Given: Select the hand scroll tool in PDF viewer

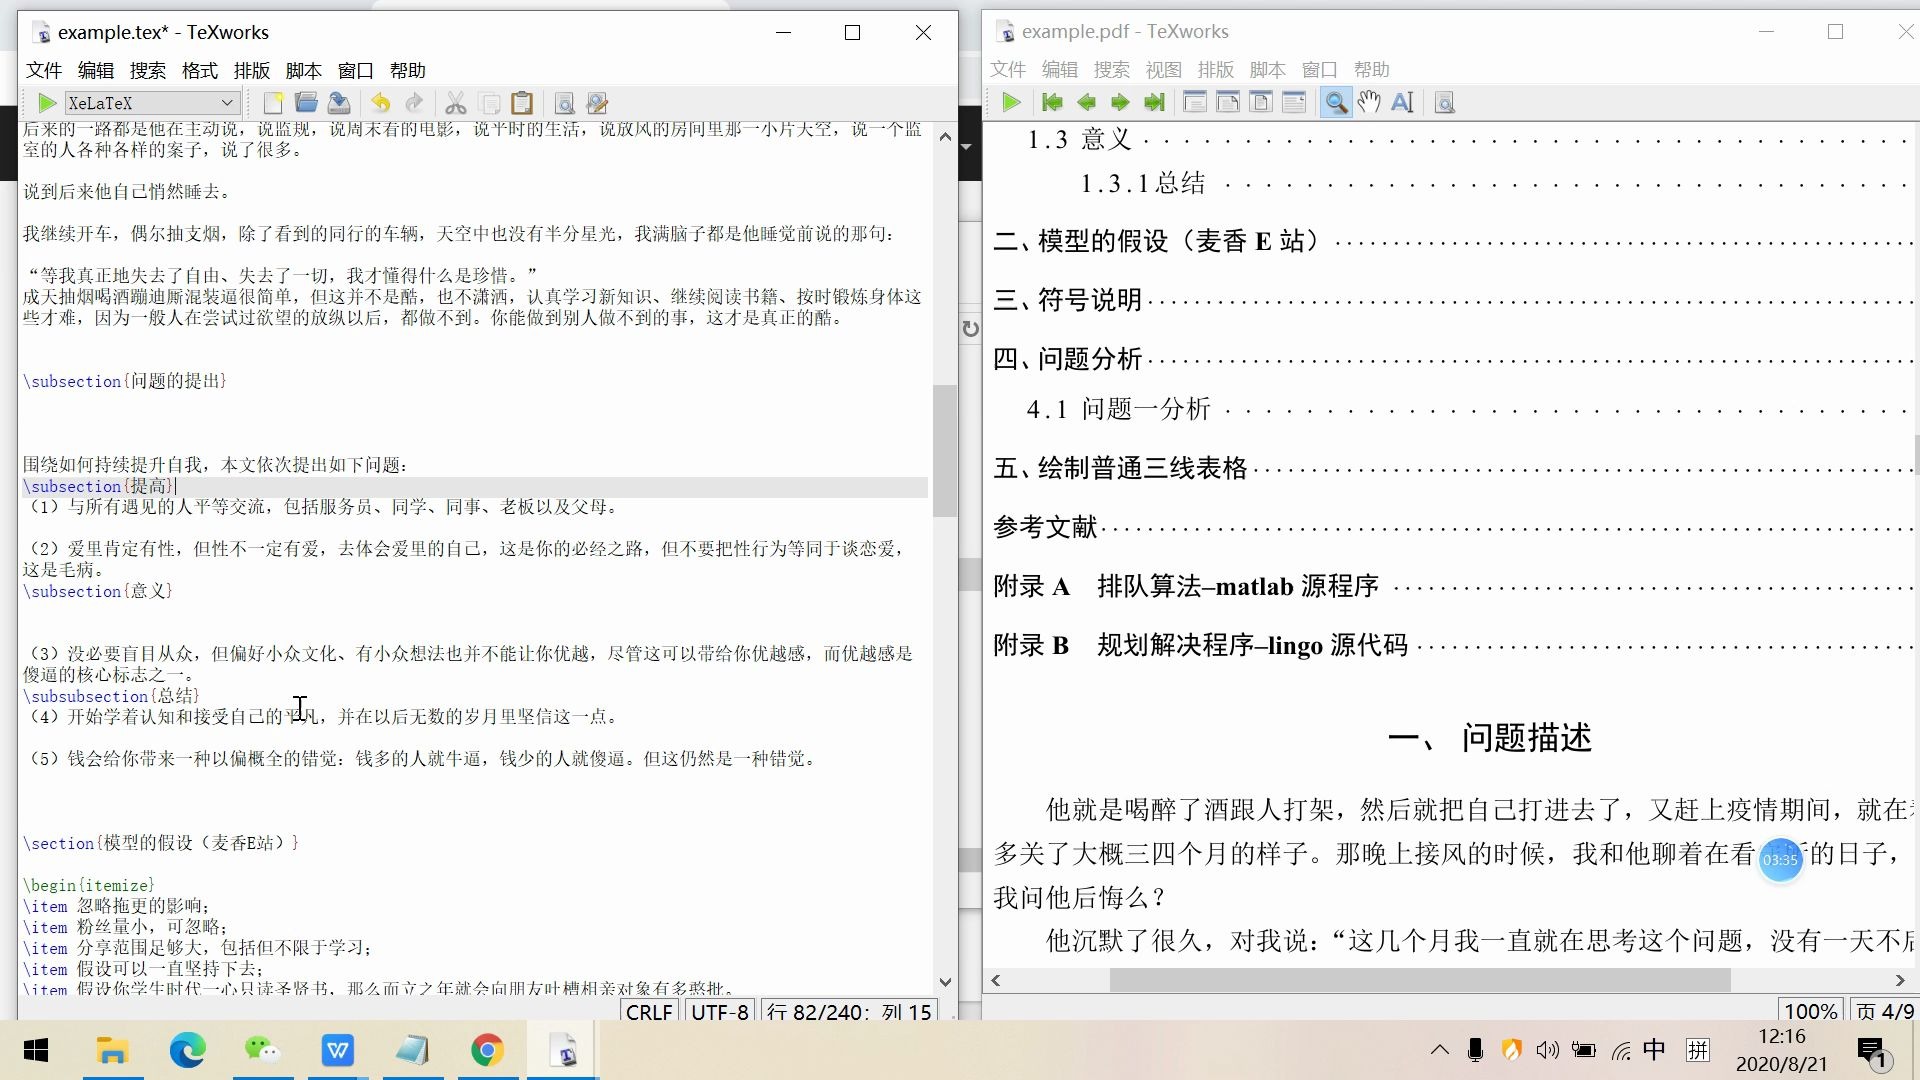Looking at the screenshot, I should pyautogui.click(x=1369, y=102).
